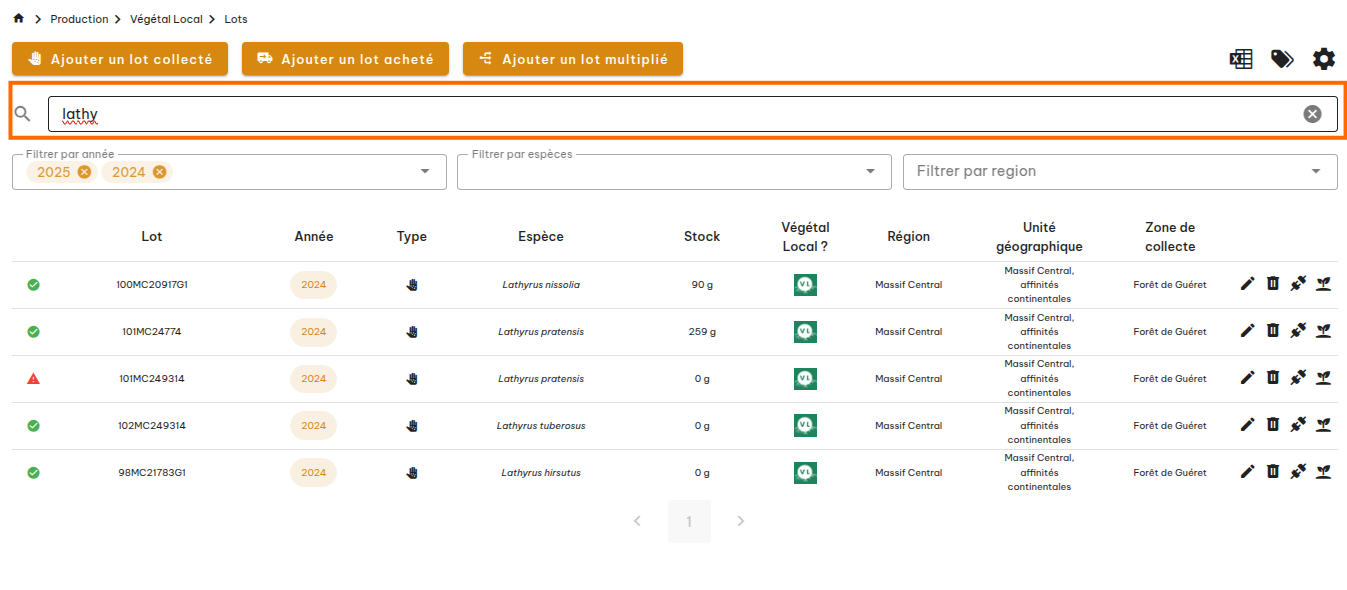Open the labels tag icon
The height and width of the screenshot is (590, 1347).
click(1282, 59)
